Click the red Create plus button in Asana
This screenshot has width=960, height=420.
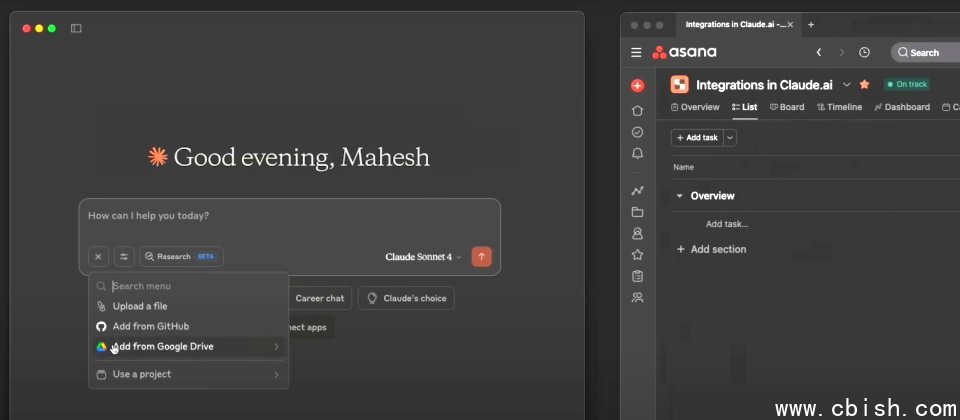click(637, 86)
